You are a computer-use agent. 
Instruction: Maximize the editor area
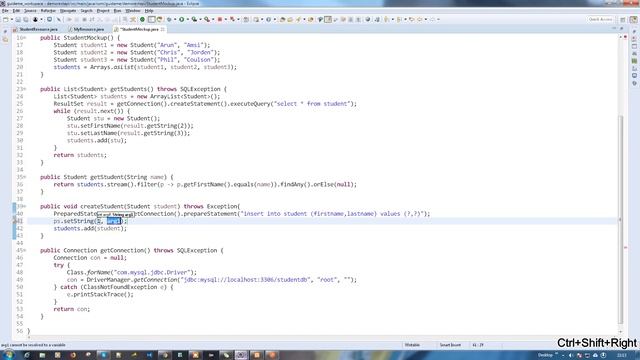coord(621,29)
